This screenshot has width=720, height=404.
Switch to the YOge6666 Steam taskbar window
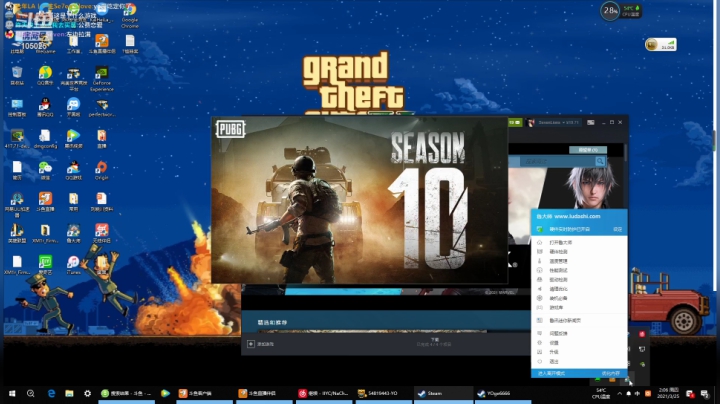point(502,393)
